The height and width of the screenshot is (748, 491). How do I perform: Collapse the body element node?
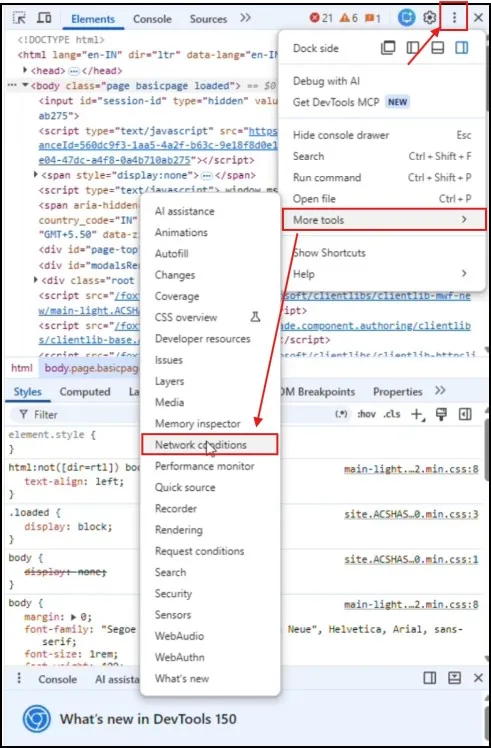coord(25,86)
